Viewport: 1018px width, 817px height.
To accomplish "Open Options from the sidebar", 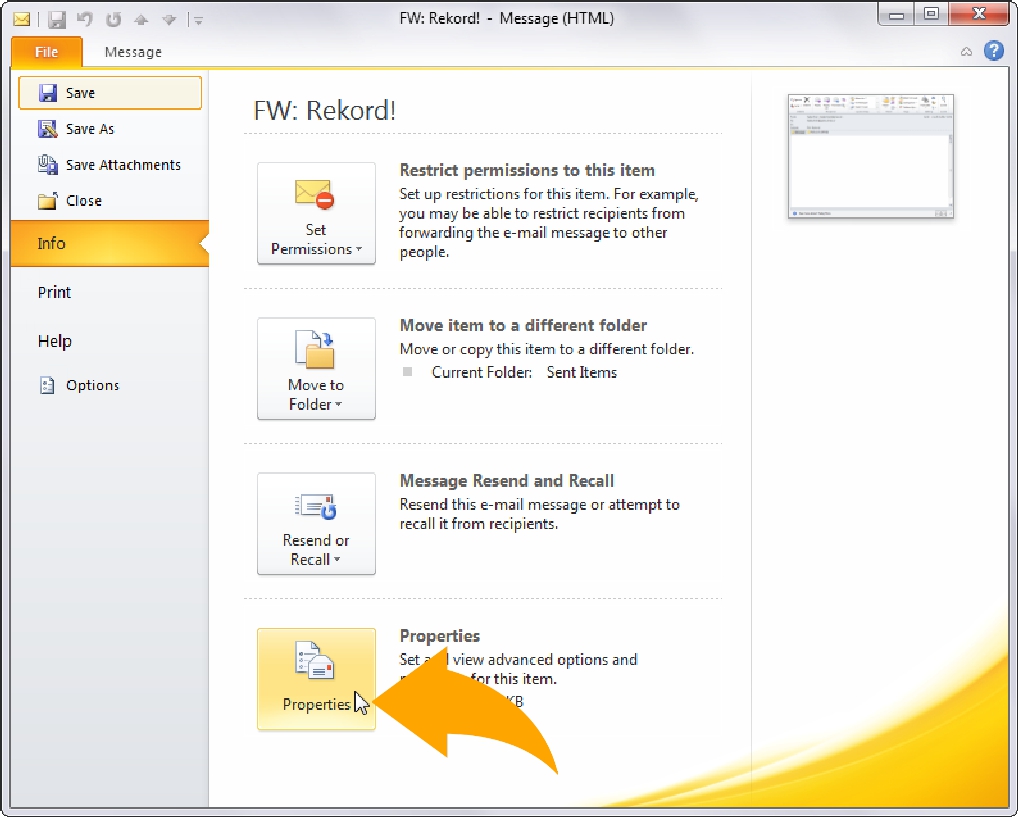I will click(x=110, y=385).
